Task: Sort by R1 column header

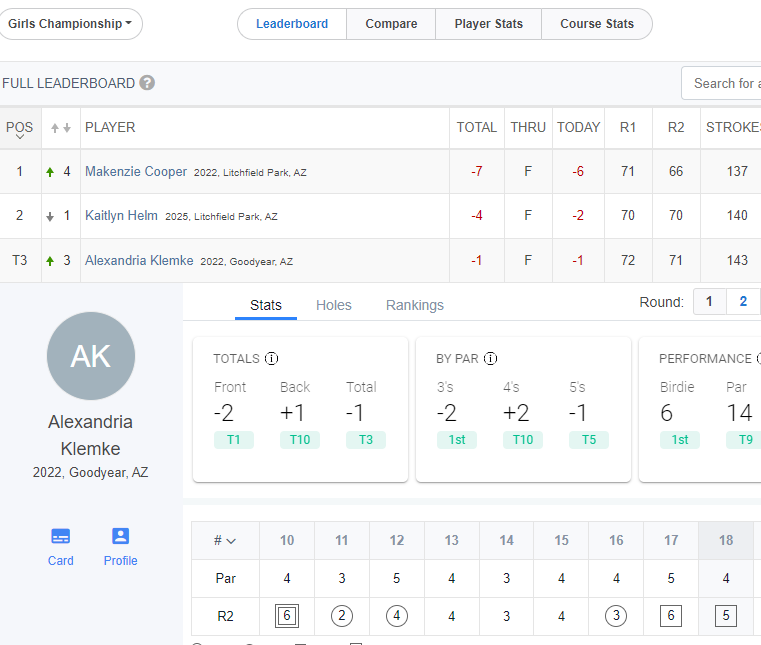Action: click(628, 127)
